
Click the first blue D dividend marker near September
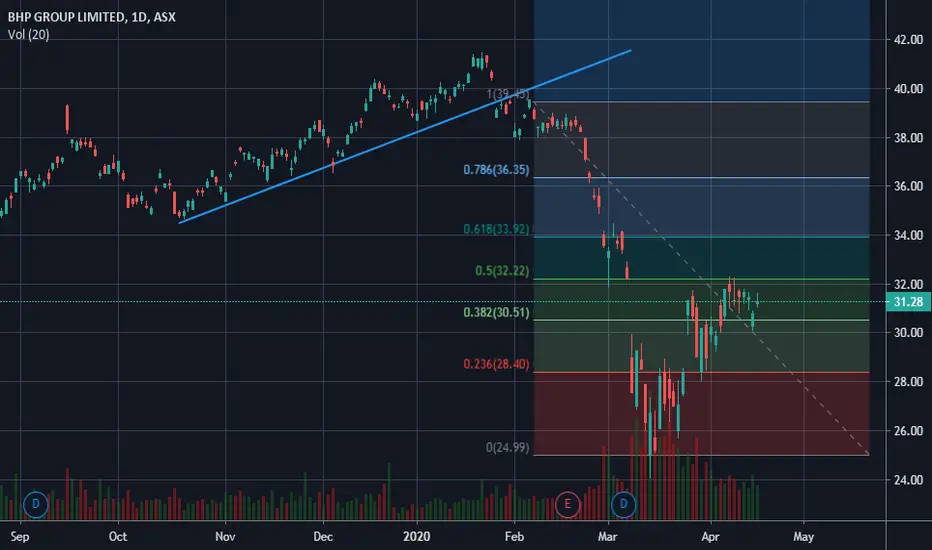click(x=36, y=504)
